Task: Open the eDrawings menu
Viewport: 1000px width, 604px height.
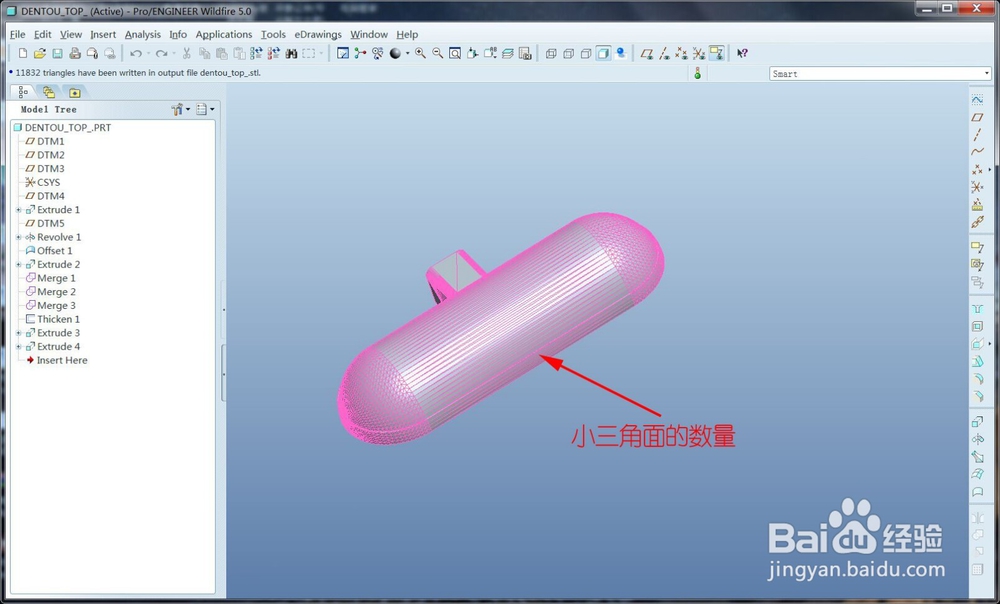Action: [x=317, y=33]
